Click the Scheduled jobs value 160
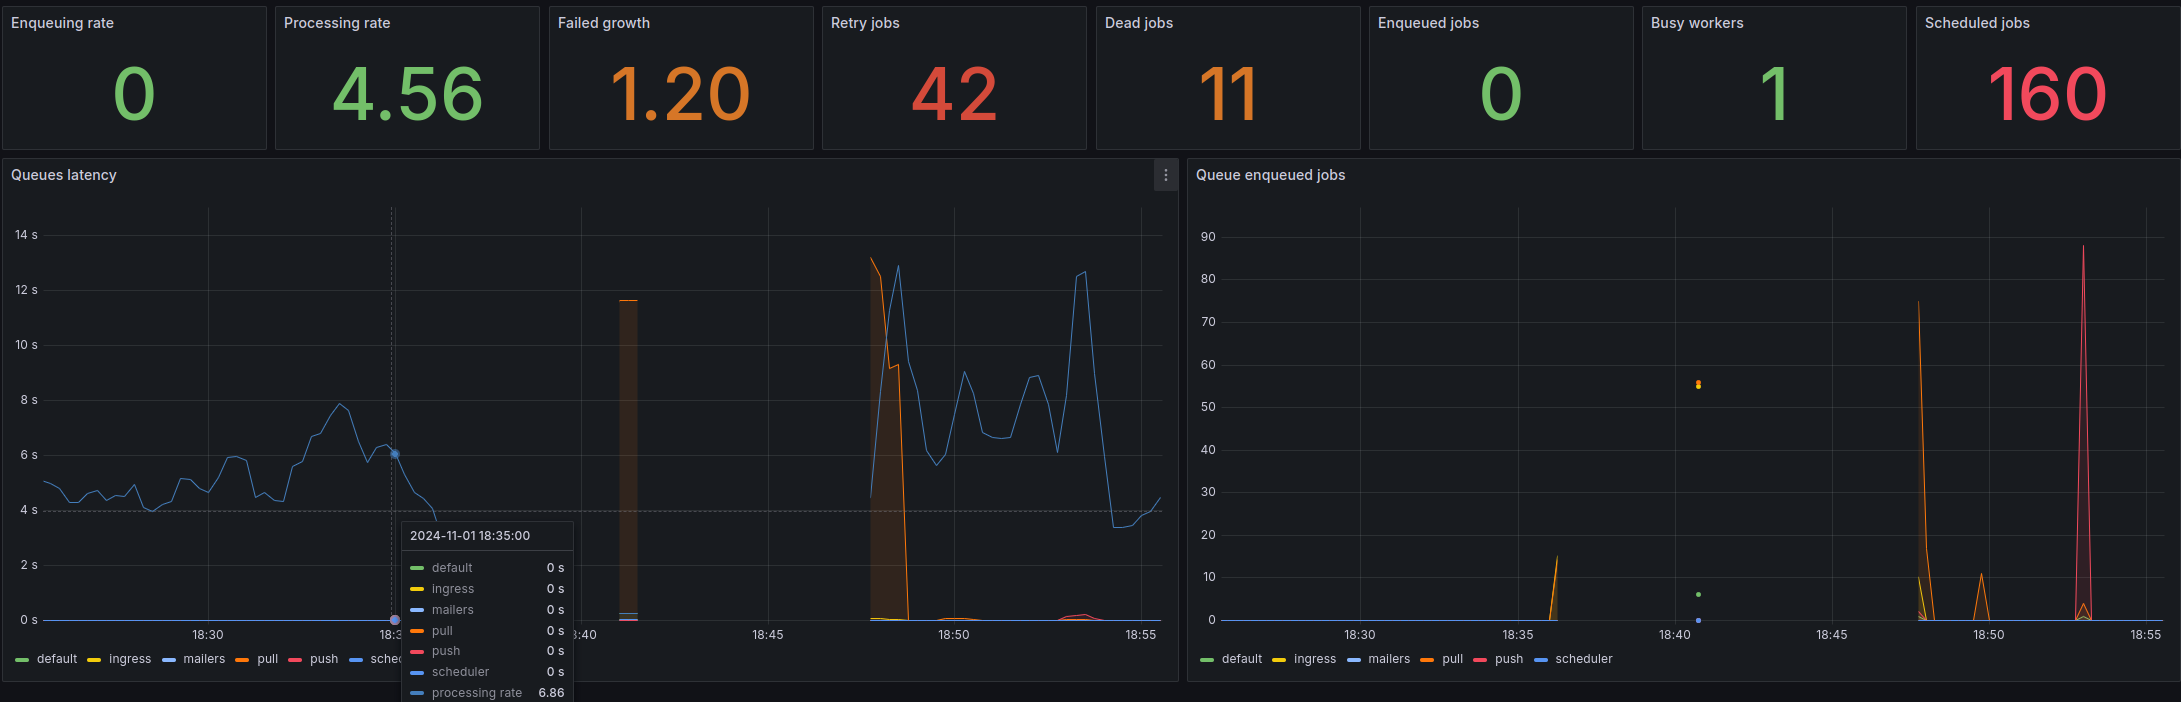Viewport: 2181px width, 702px height. click(x=2047, y=95)
